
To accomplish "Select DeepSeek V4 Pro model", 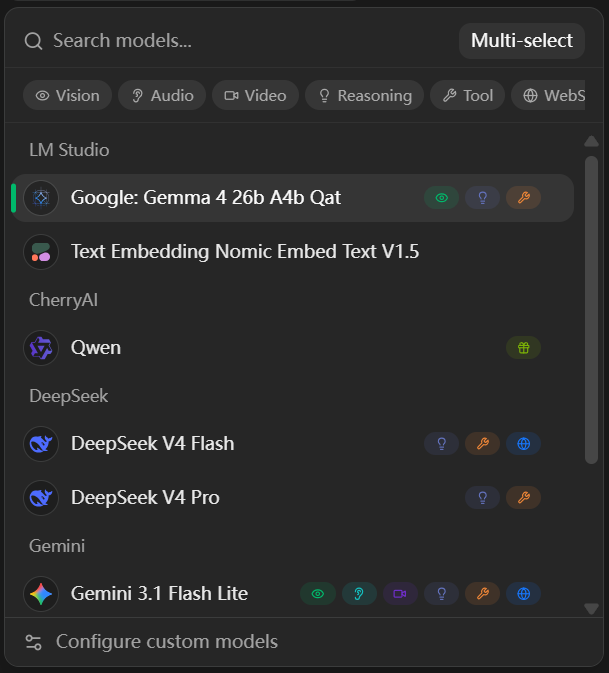I will [x=292, y=498].
